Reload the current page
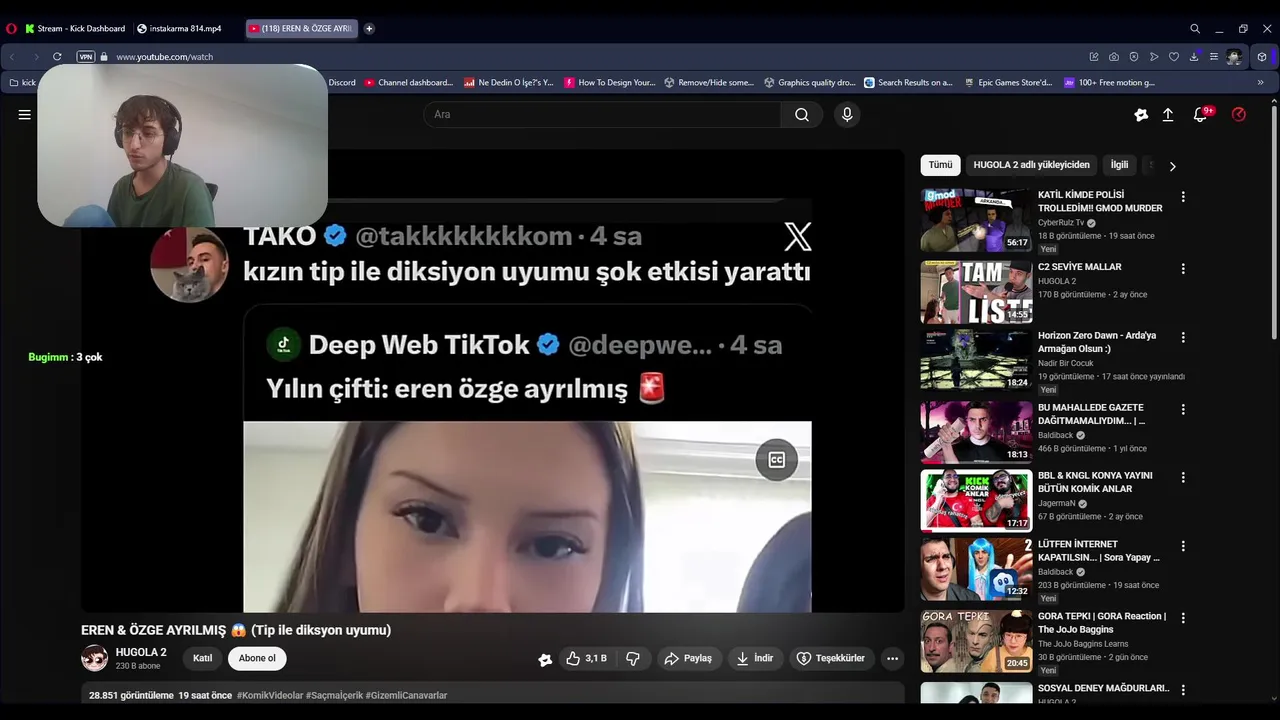1280x720 pixels. tap(57, 57)
